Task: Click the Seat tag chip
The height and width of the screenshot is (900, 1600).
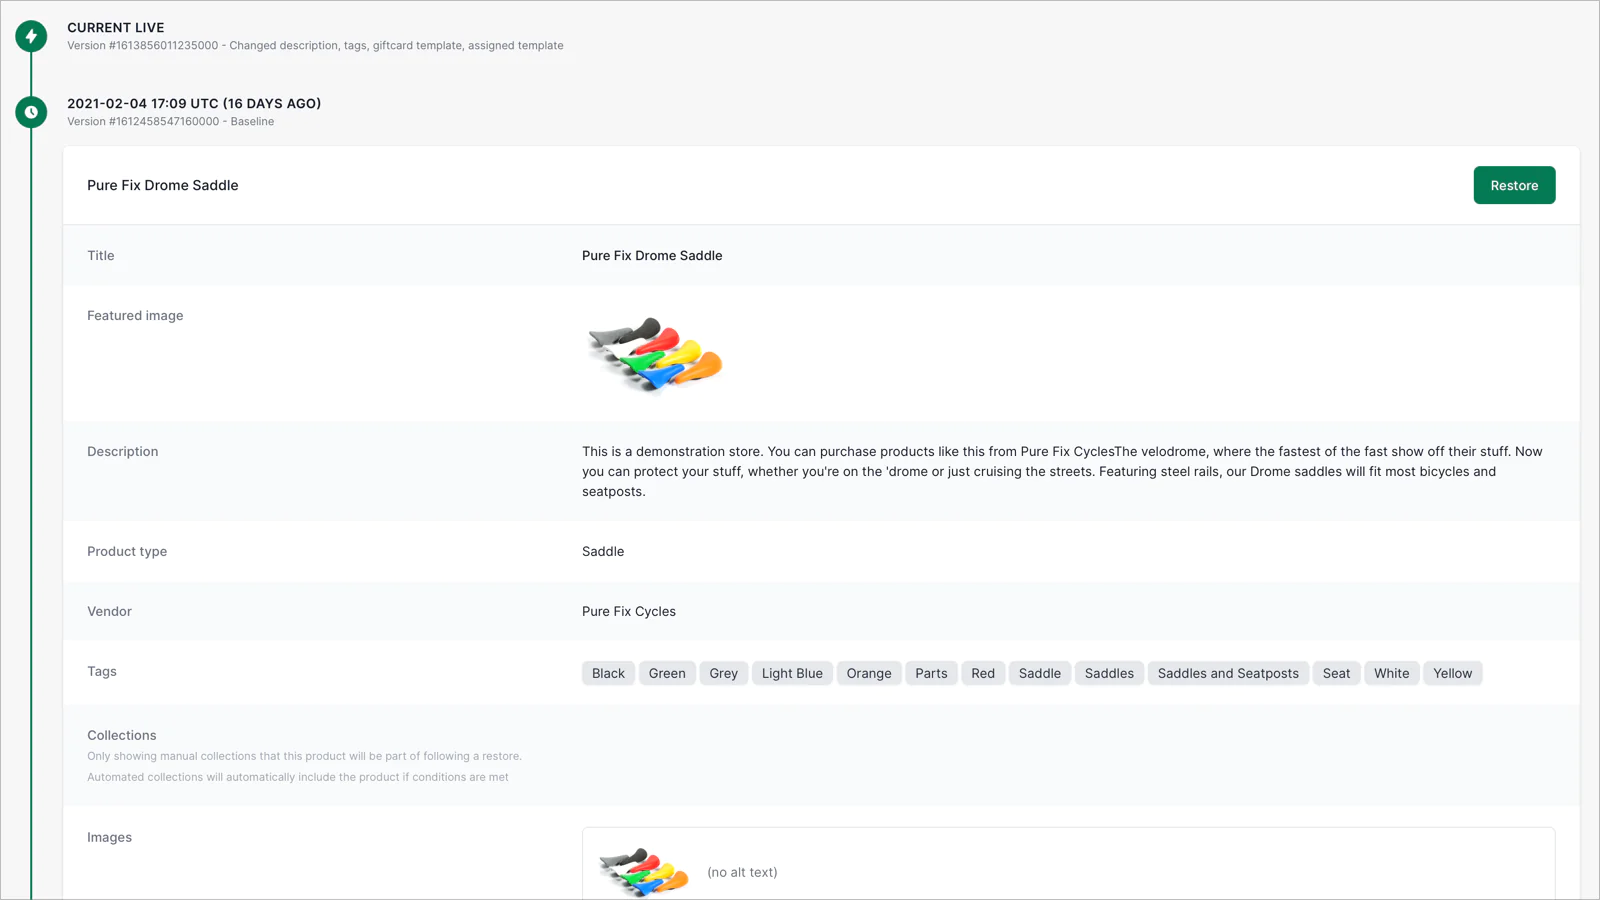Action: click(x=1336, y=673)
